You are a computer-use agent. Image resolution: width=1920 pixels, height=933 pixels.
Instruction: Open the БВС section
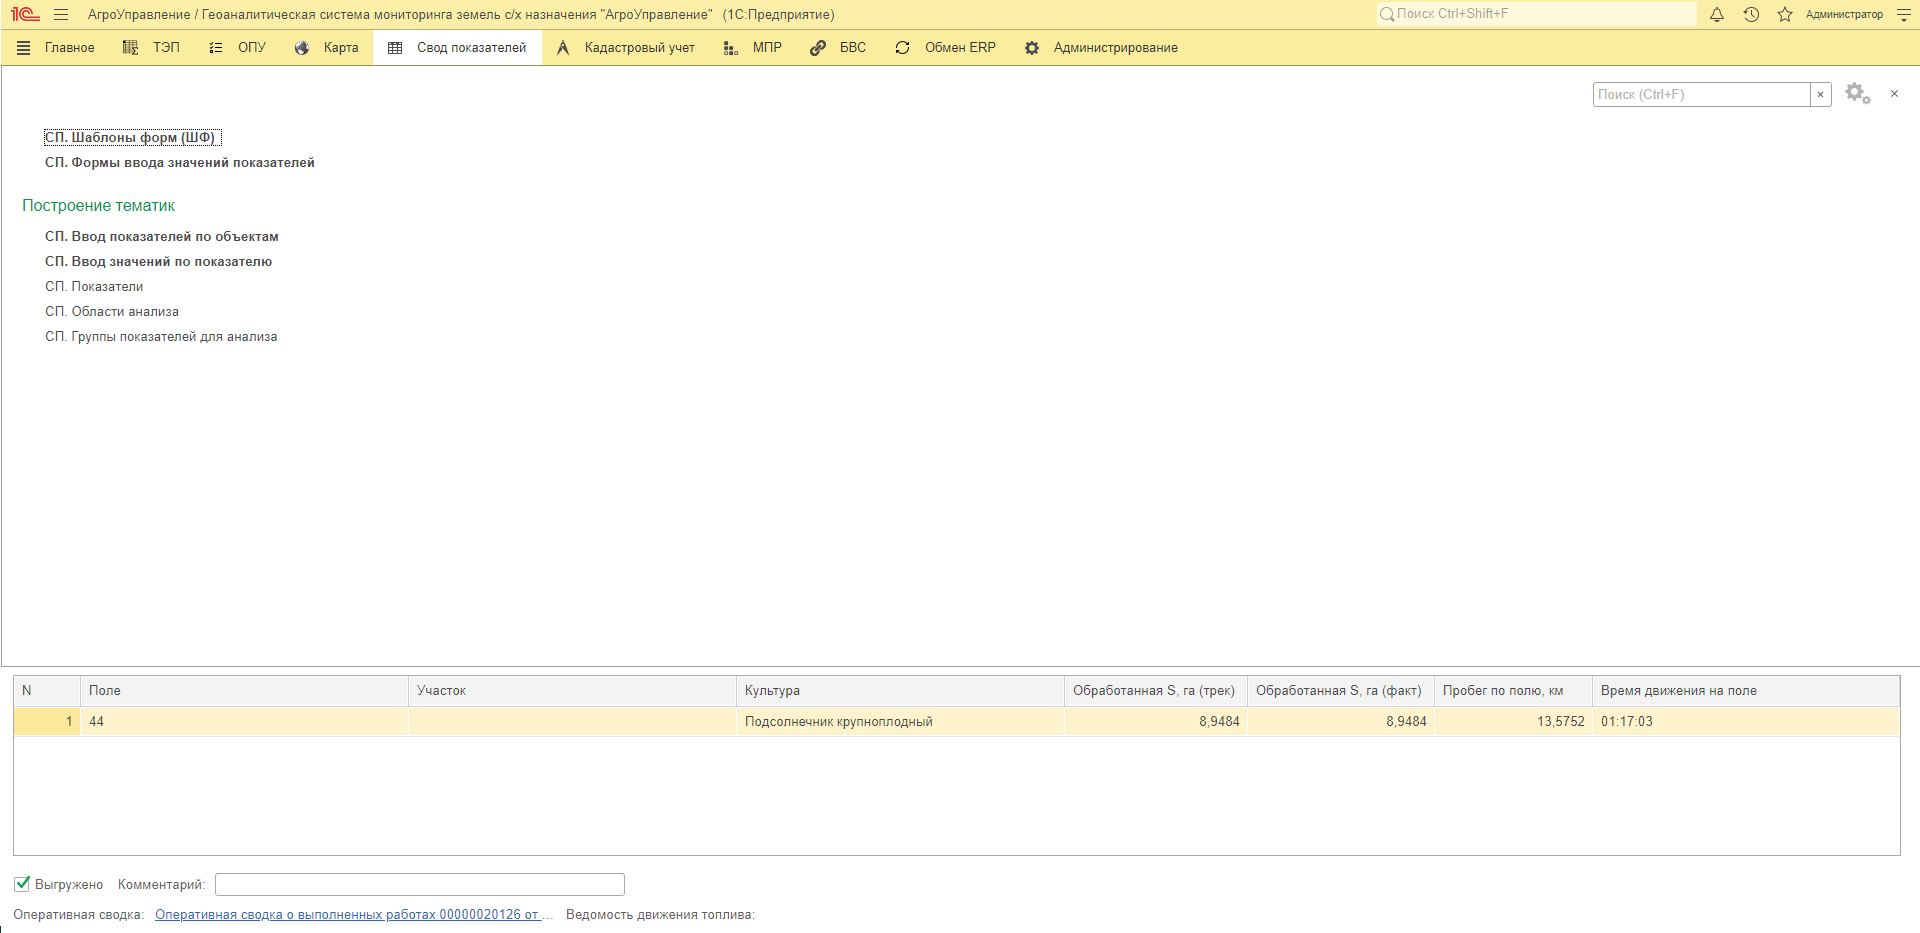853,48
